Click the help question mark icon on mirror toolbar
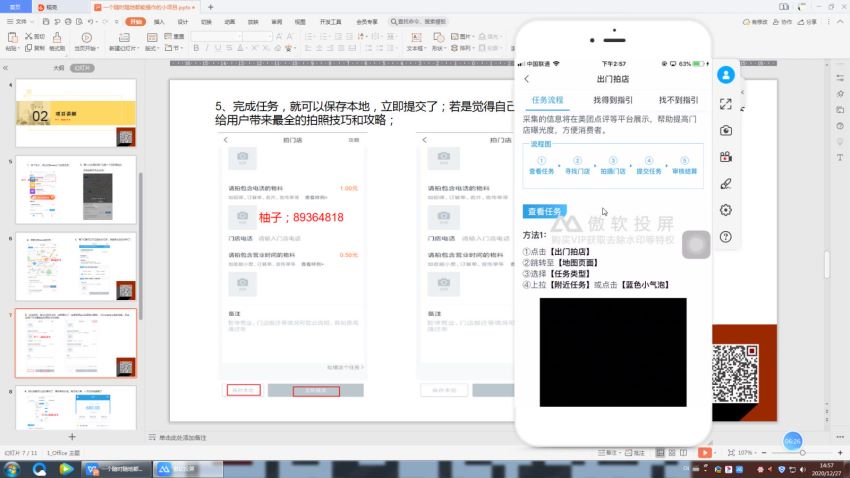 point(726,236)
